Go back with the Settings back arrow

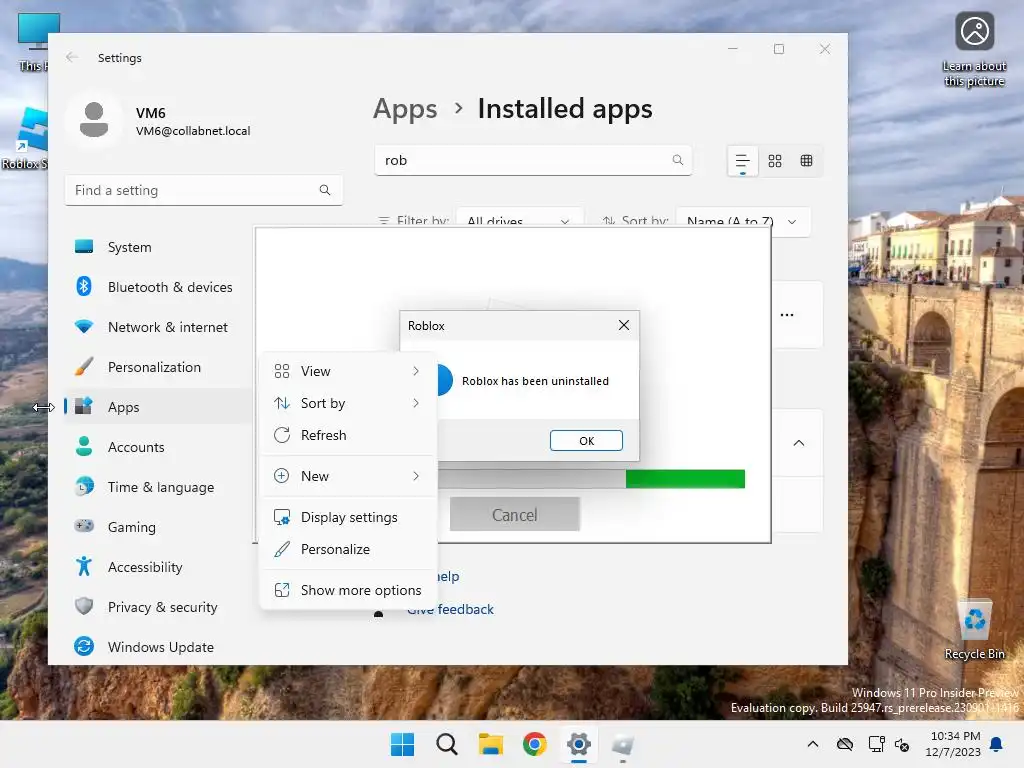pyautogui.click(x=72, y=57)
